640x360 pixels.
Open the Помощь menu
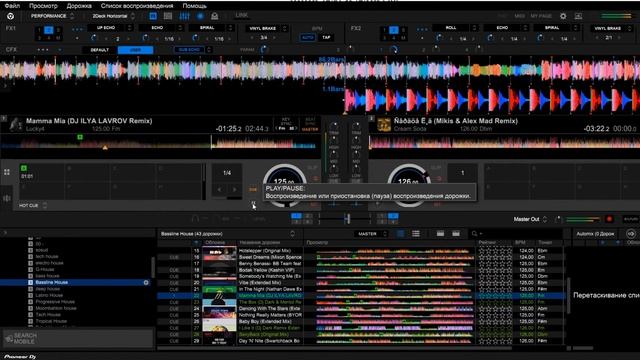[195, 6]
